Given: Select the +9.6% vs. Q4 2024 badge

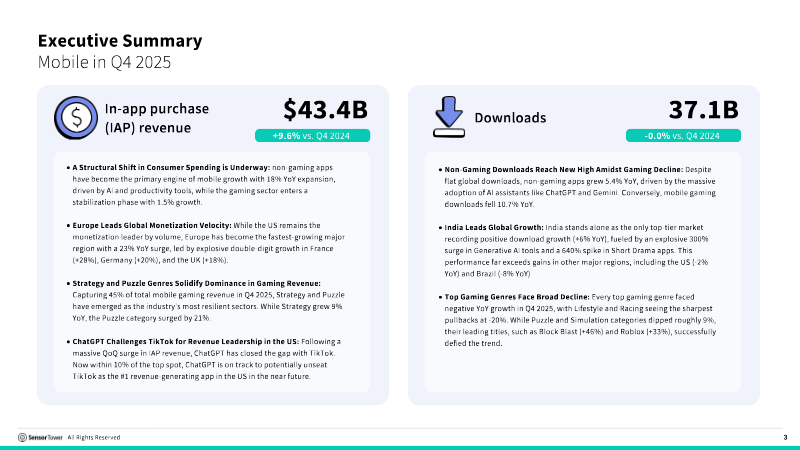Looking at the screenshot, I should [313, 136].
